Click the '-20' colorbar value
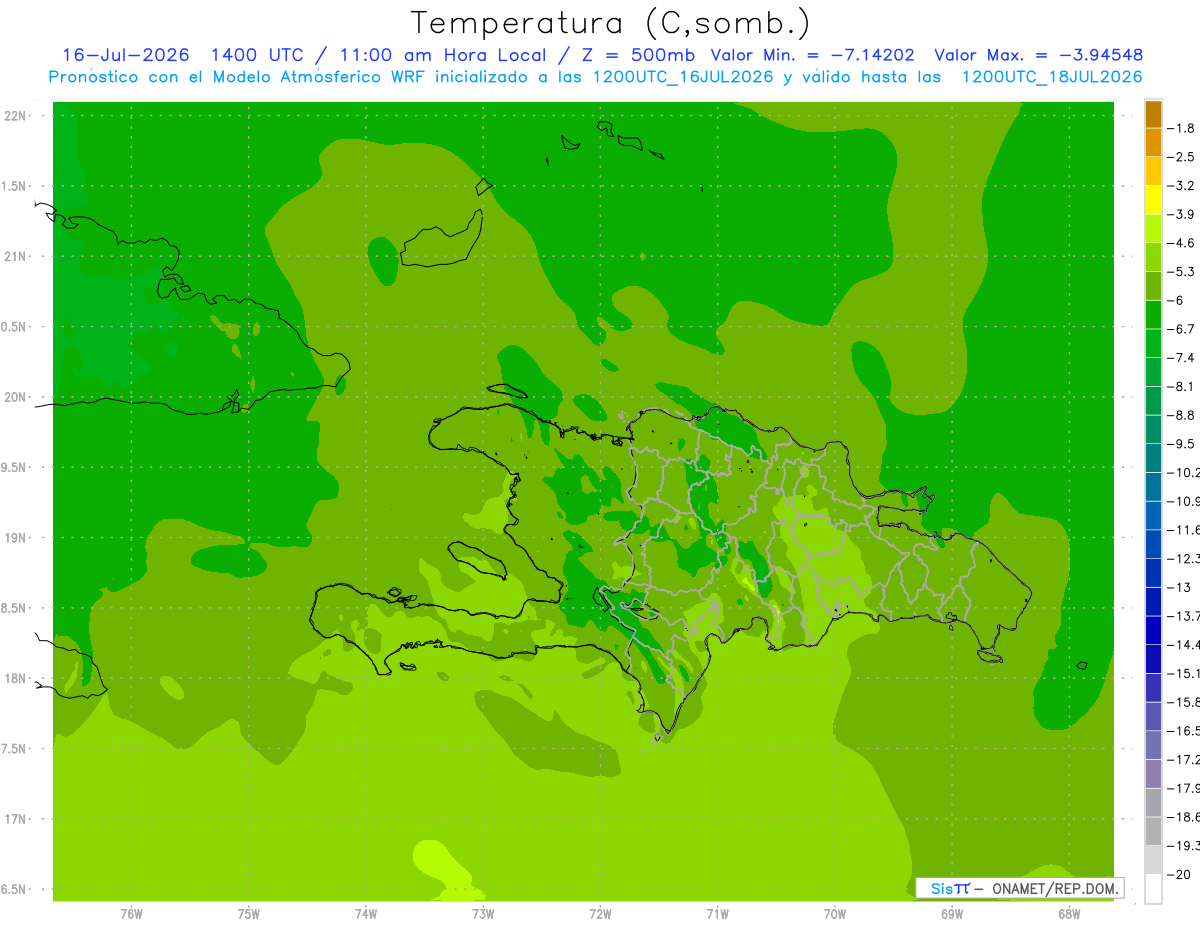This screenshot has width=1200, height=927. (x=1178, y=875)
